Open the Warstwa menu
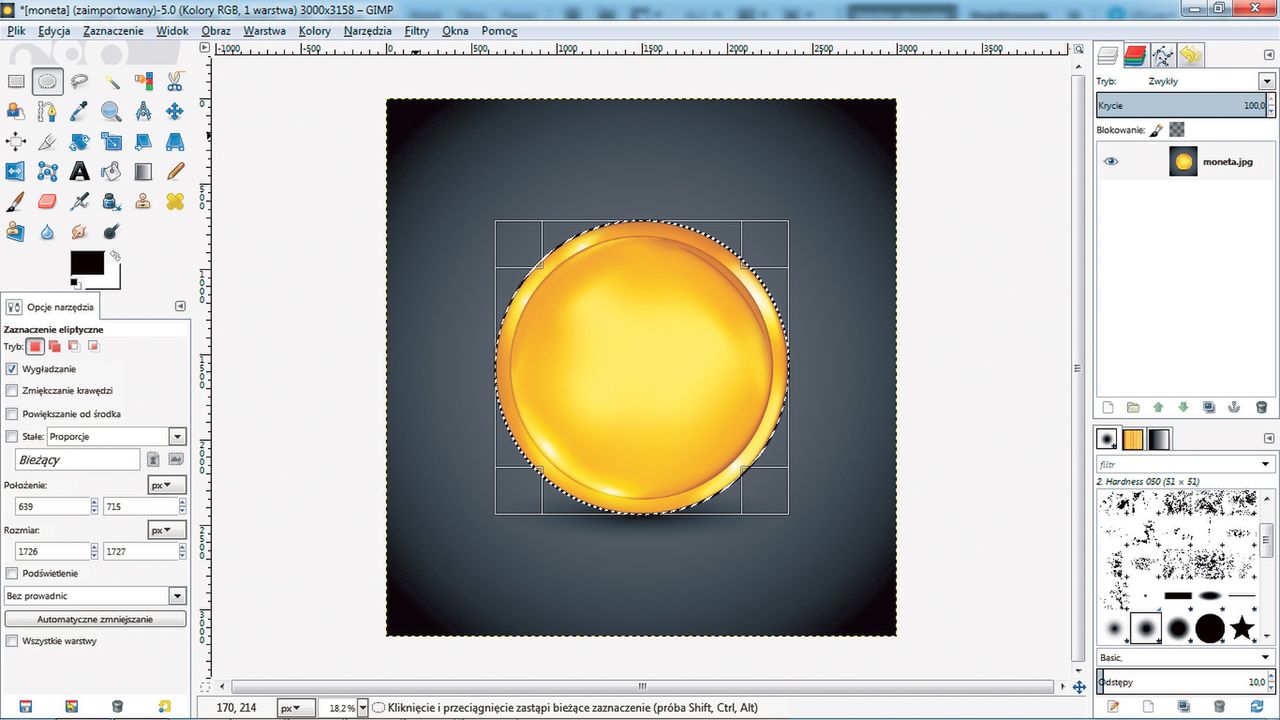The height and width of the screenshot is (720, 1280). point(264,31)
